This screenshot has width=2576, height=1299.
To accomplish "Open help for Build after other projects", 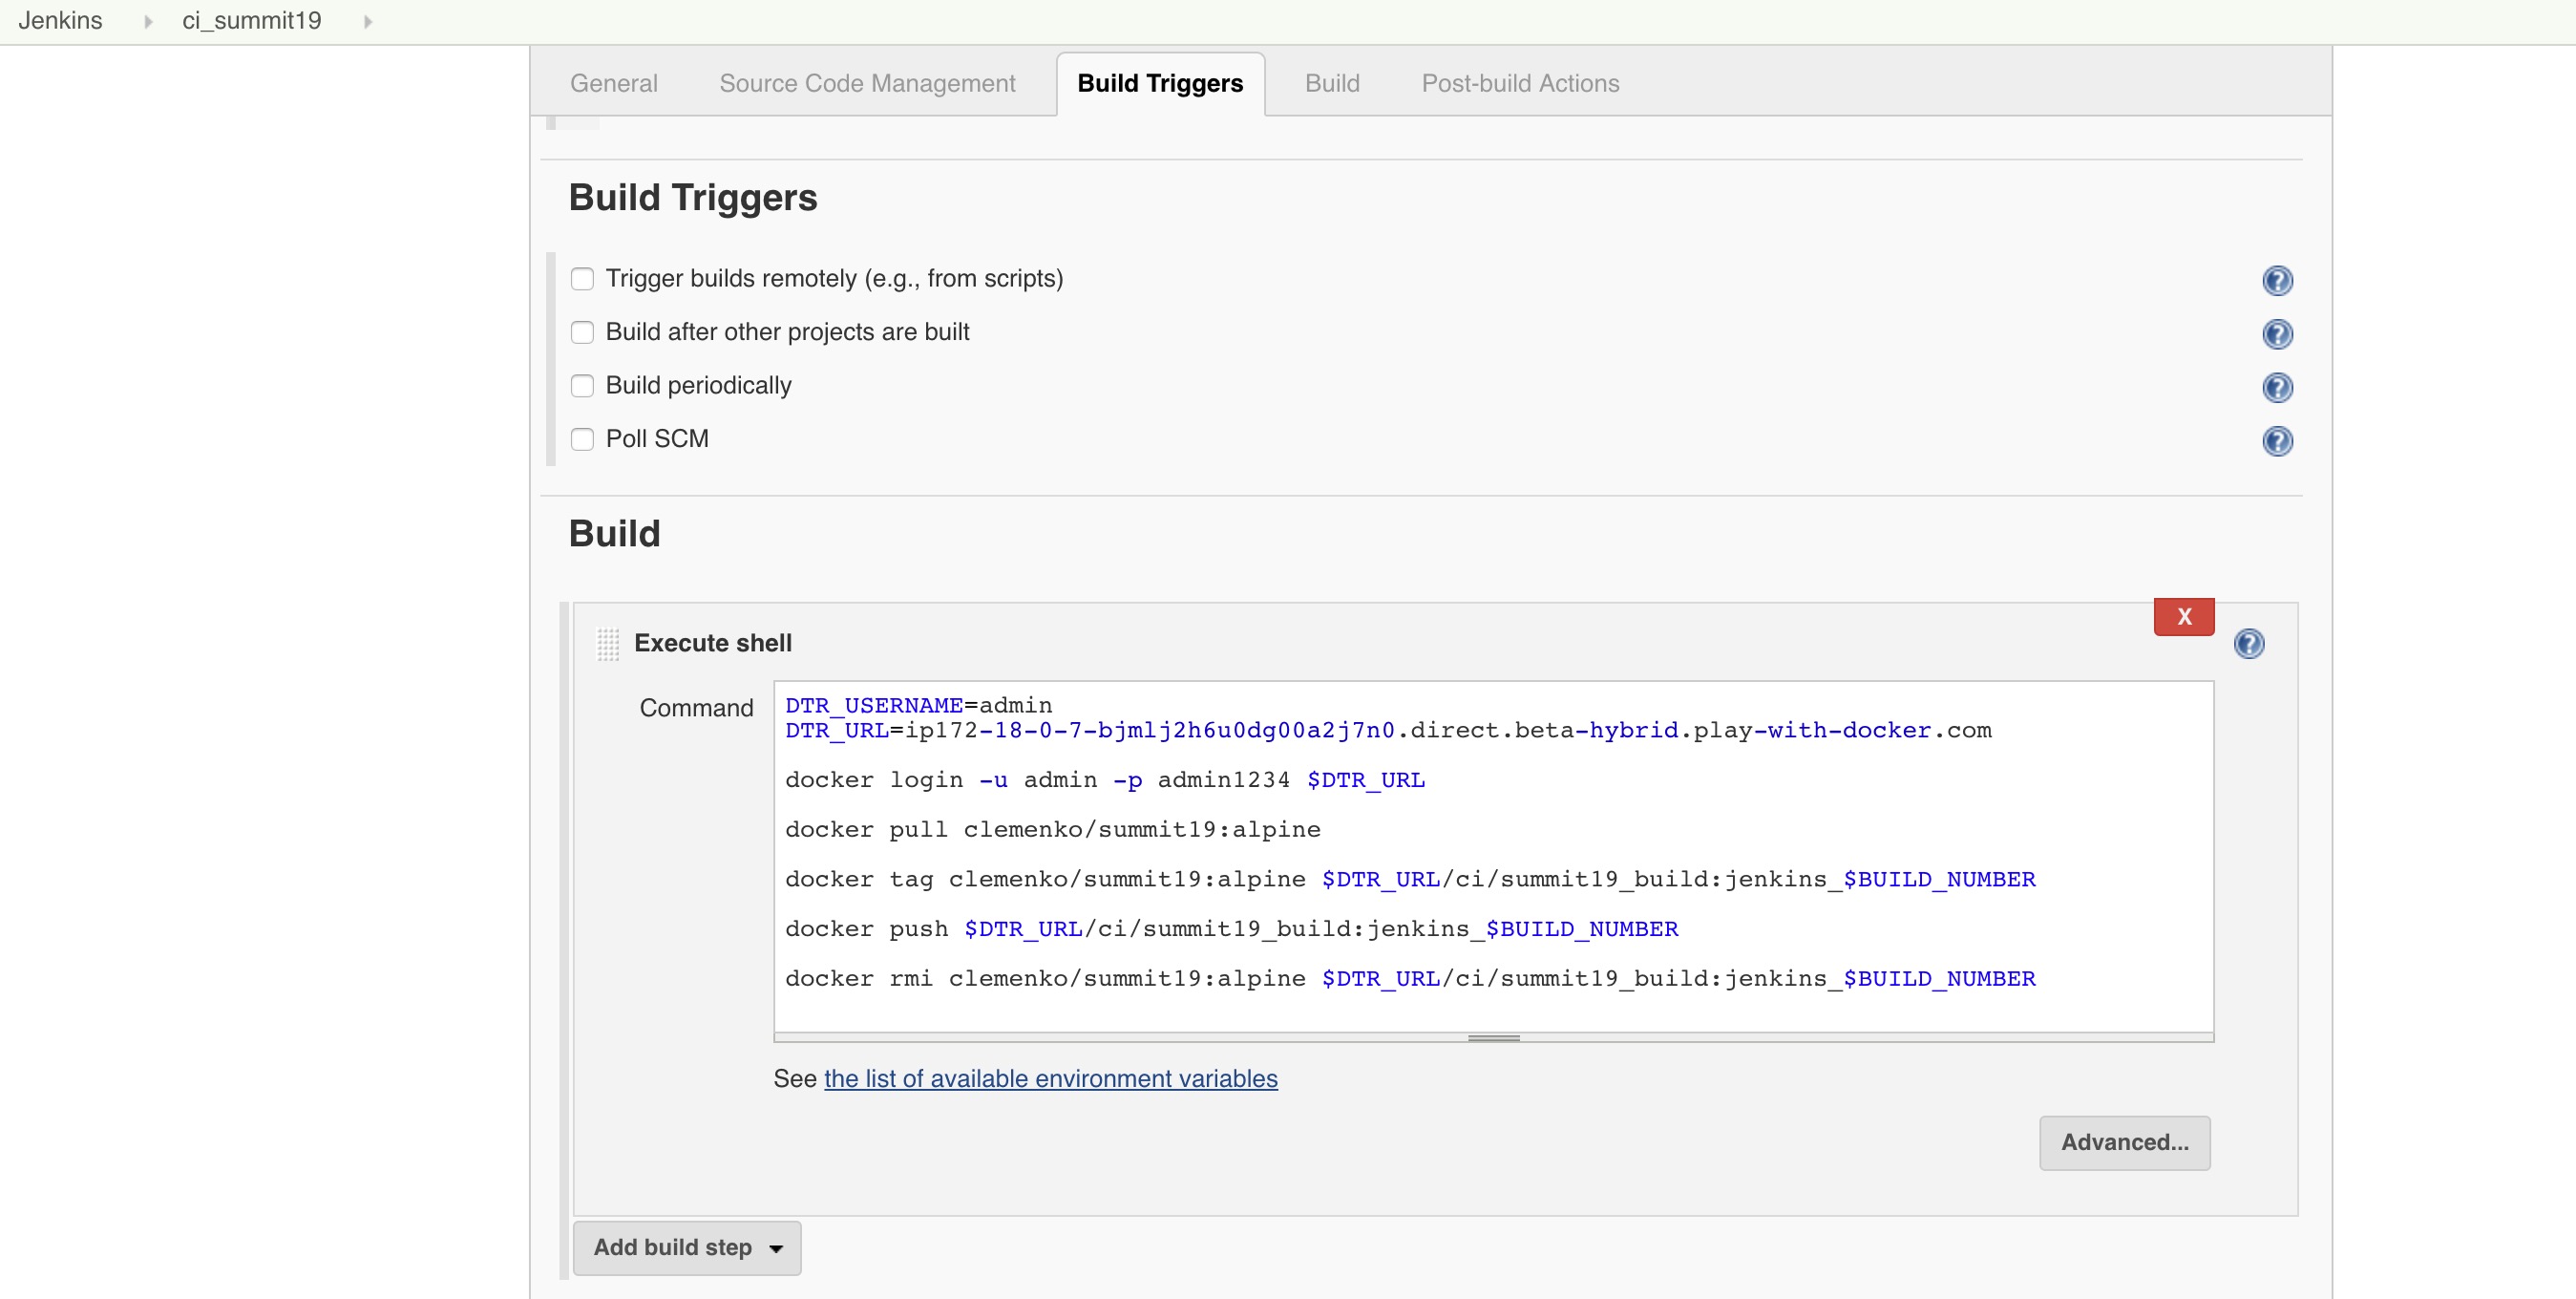I will coord(2277,334).
